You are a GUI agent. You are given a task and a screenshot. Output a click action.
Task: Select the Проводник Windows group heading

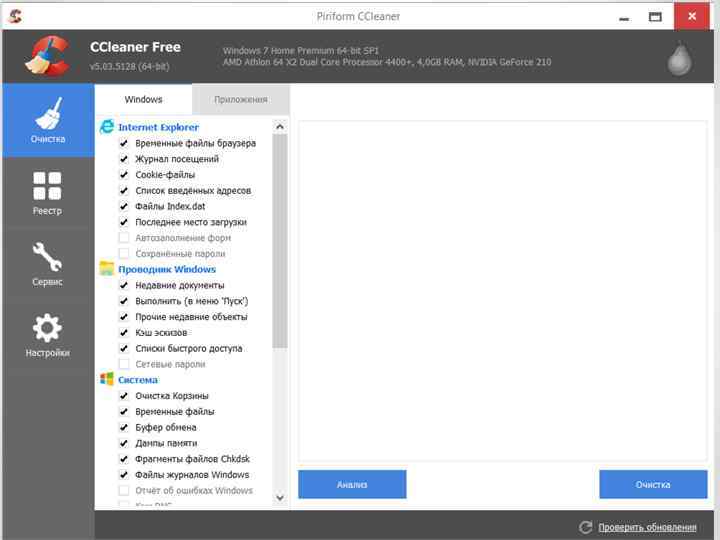point(167,269)
